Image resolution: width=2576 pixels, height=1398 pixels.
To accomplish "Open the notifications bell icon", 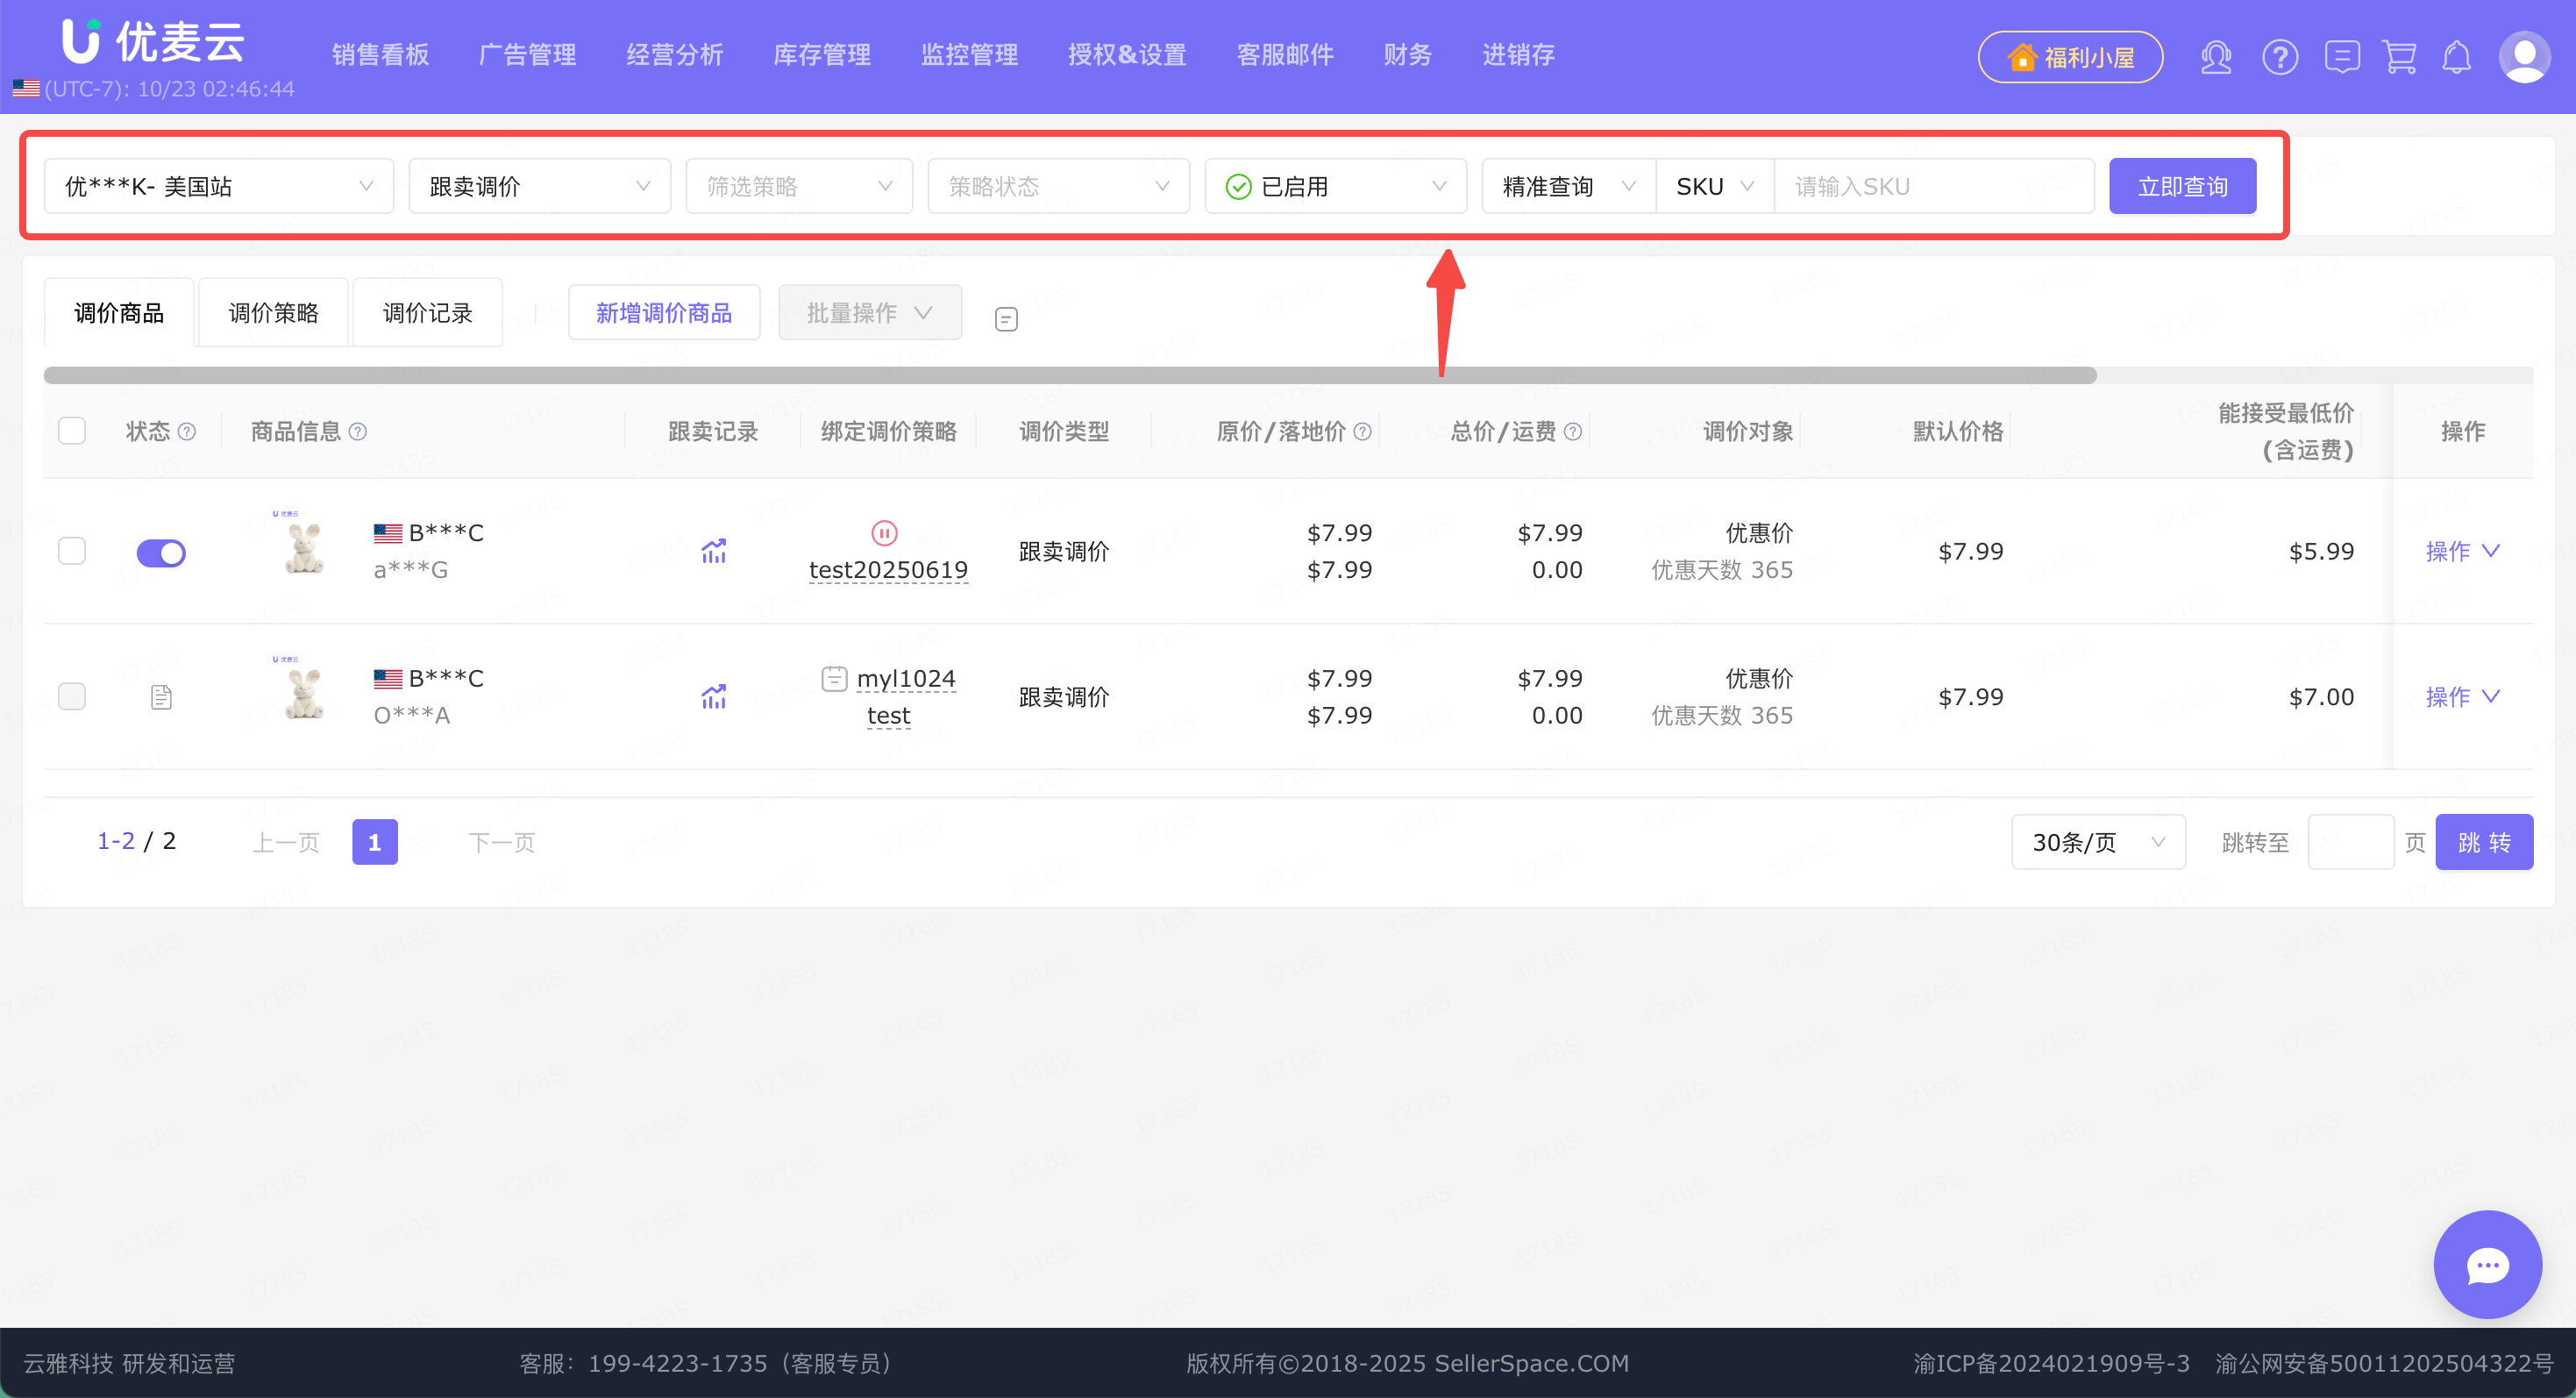I will pos(2456,57).
